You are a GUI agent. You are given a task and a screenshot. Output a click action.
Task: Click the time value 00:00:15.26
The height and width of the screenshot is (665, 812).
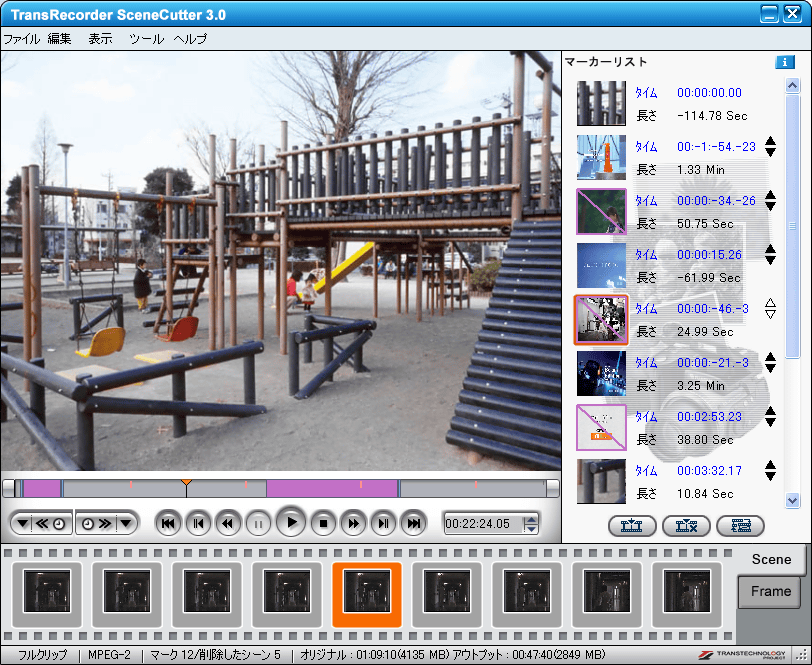[709, 255]
